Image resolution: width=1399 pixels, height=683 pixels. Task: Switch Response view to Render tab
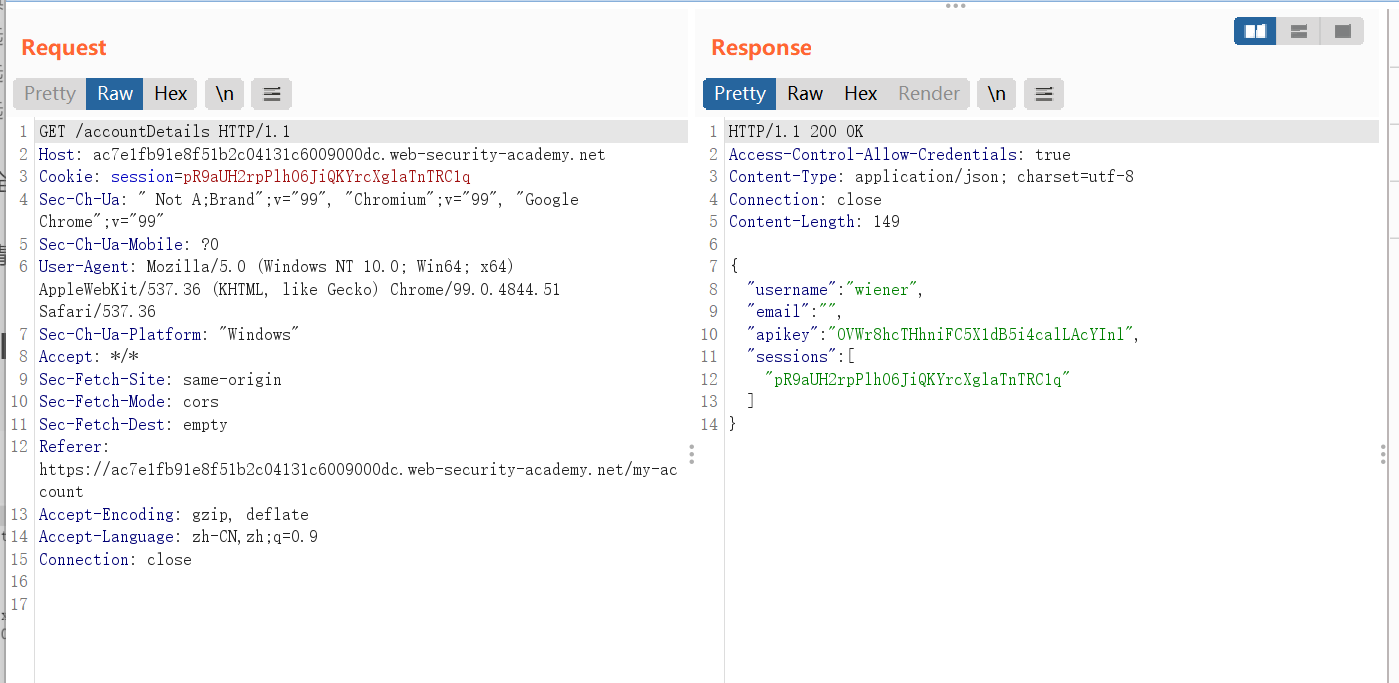click(929, 94)
